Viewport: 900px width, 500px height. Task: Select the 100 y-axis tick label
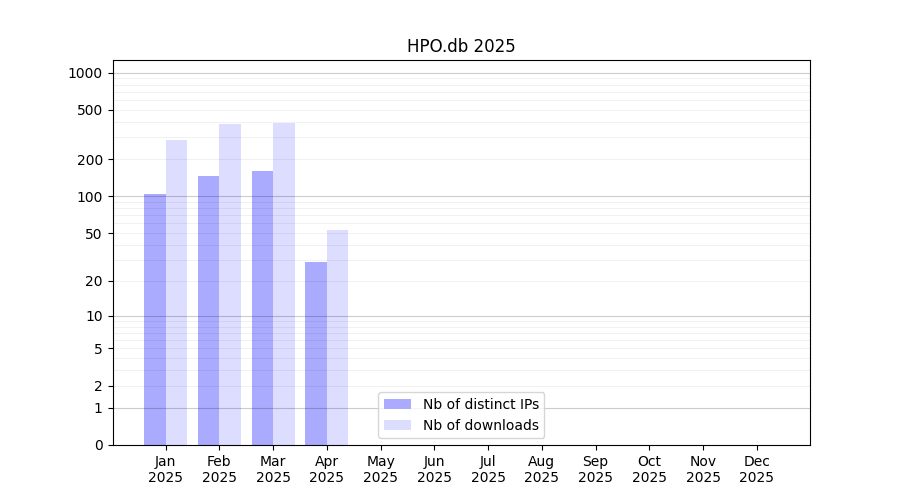tap(90, 197)
